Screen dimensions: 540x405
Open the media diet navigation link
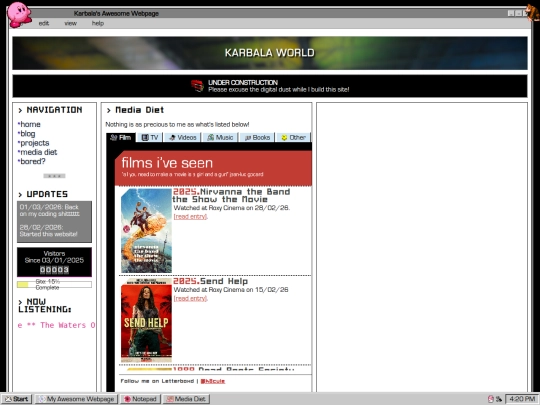coord(39,152)
